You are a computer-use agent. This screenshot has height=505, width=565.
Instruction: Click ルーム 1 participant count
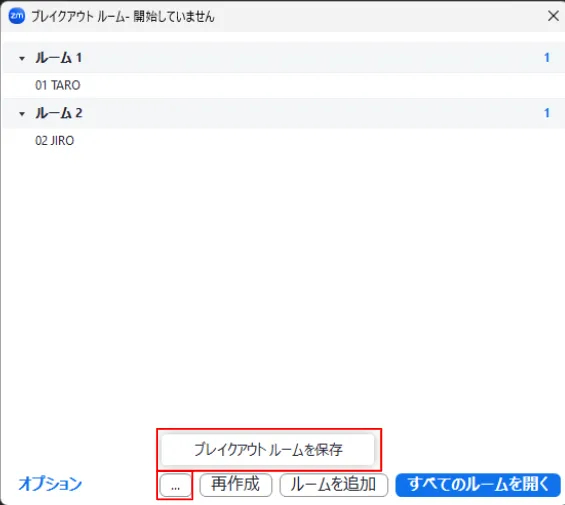click(547, 58)
